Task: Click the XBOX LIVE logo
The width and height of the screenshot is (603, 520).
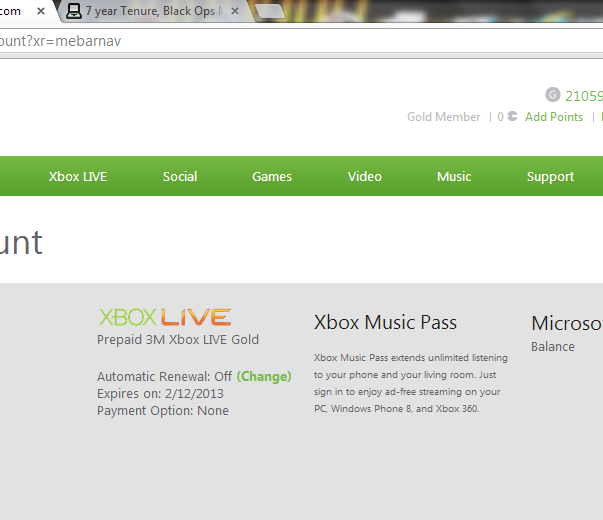Action: pyautogui.click(x=165, y=317)
